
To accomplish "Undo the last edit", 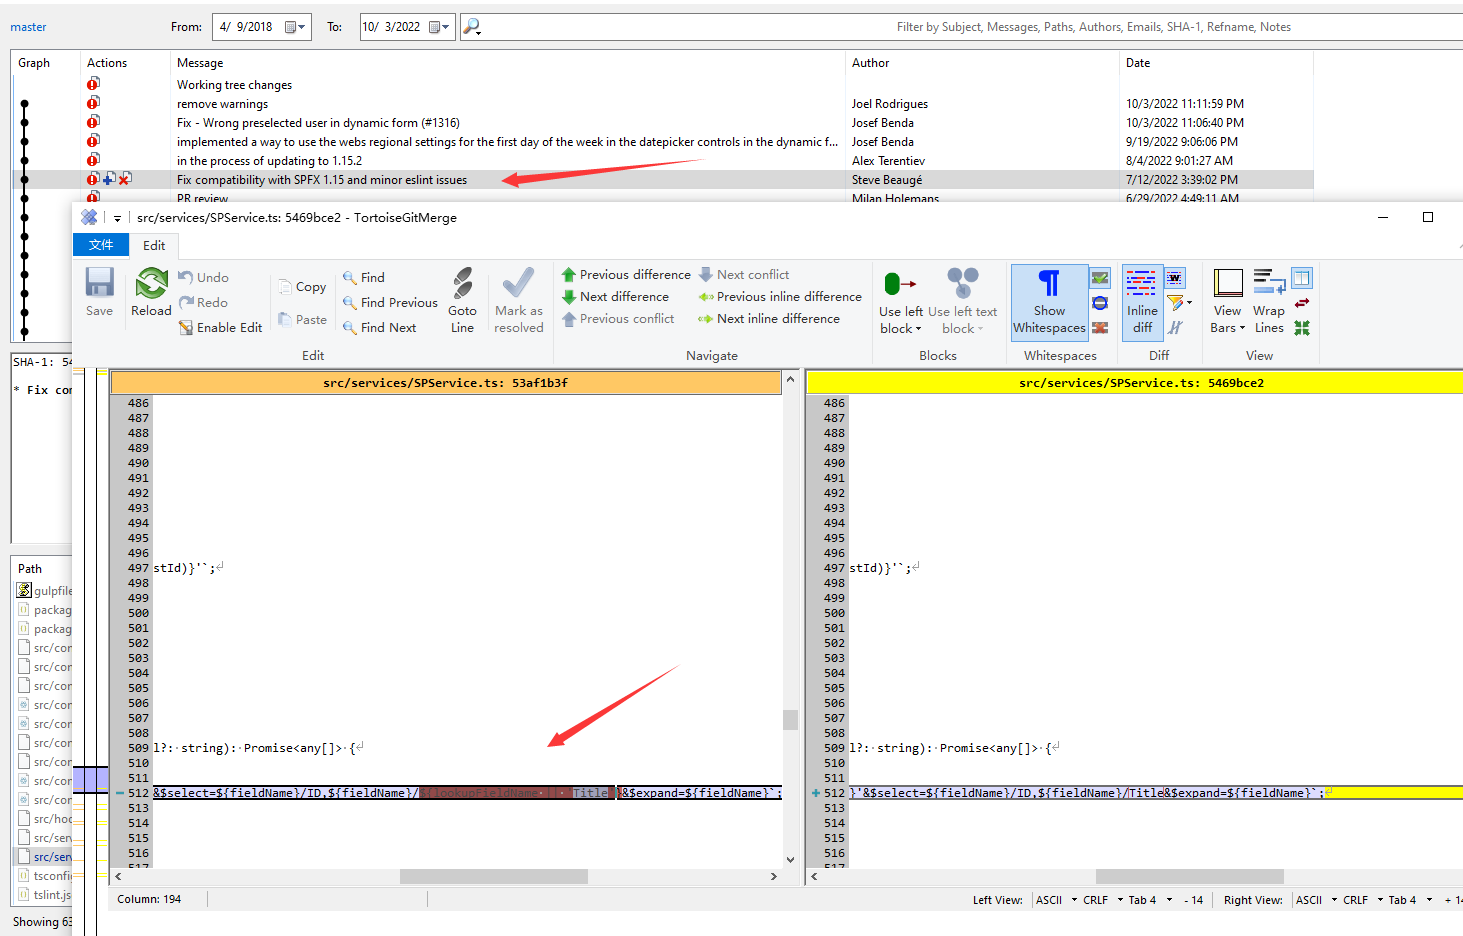I will click(x=203, y=277).
